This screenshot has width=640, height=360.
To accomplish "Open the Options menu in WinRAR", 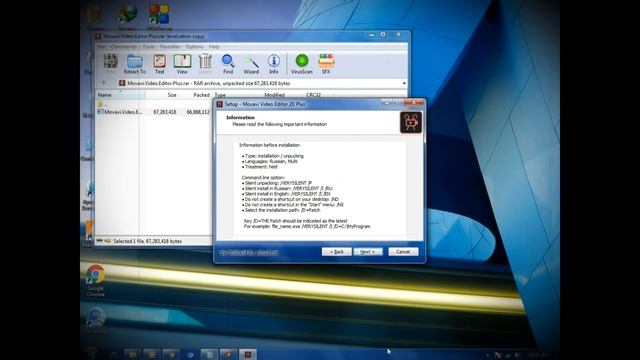I will (194, 47).
